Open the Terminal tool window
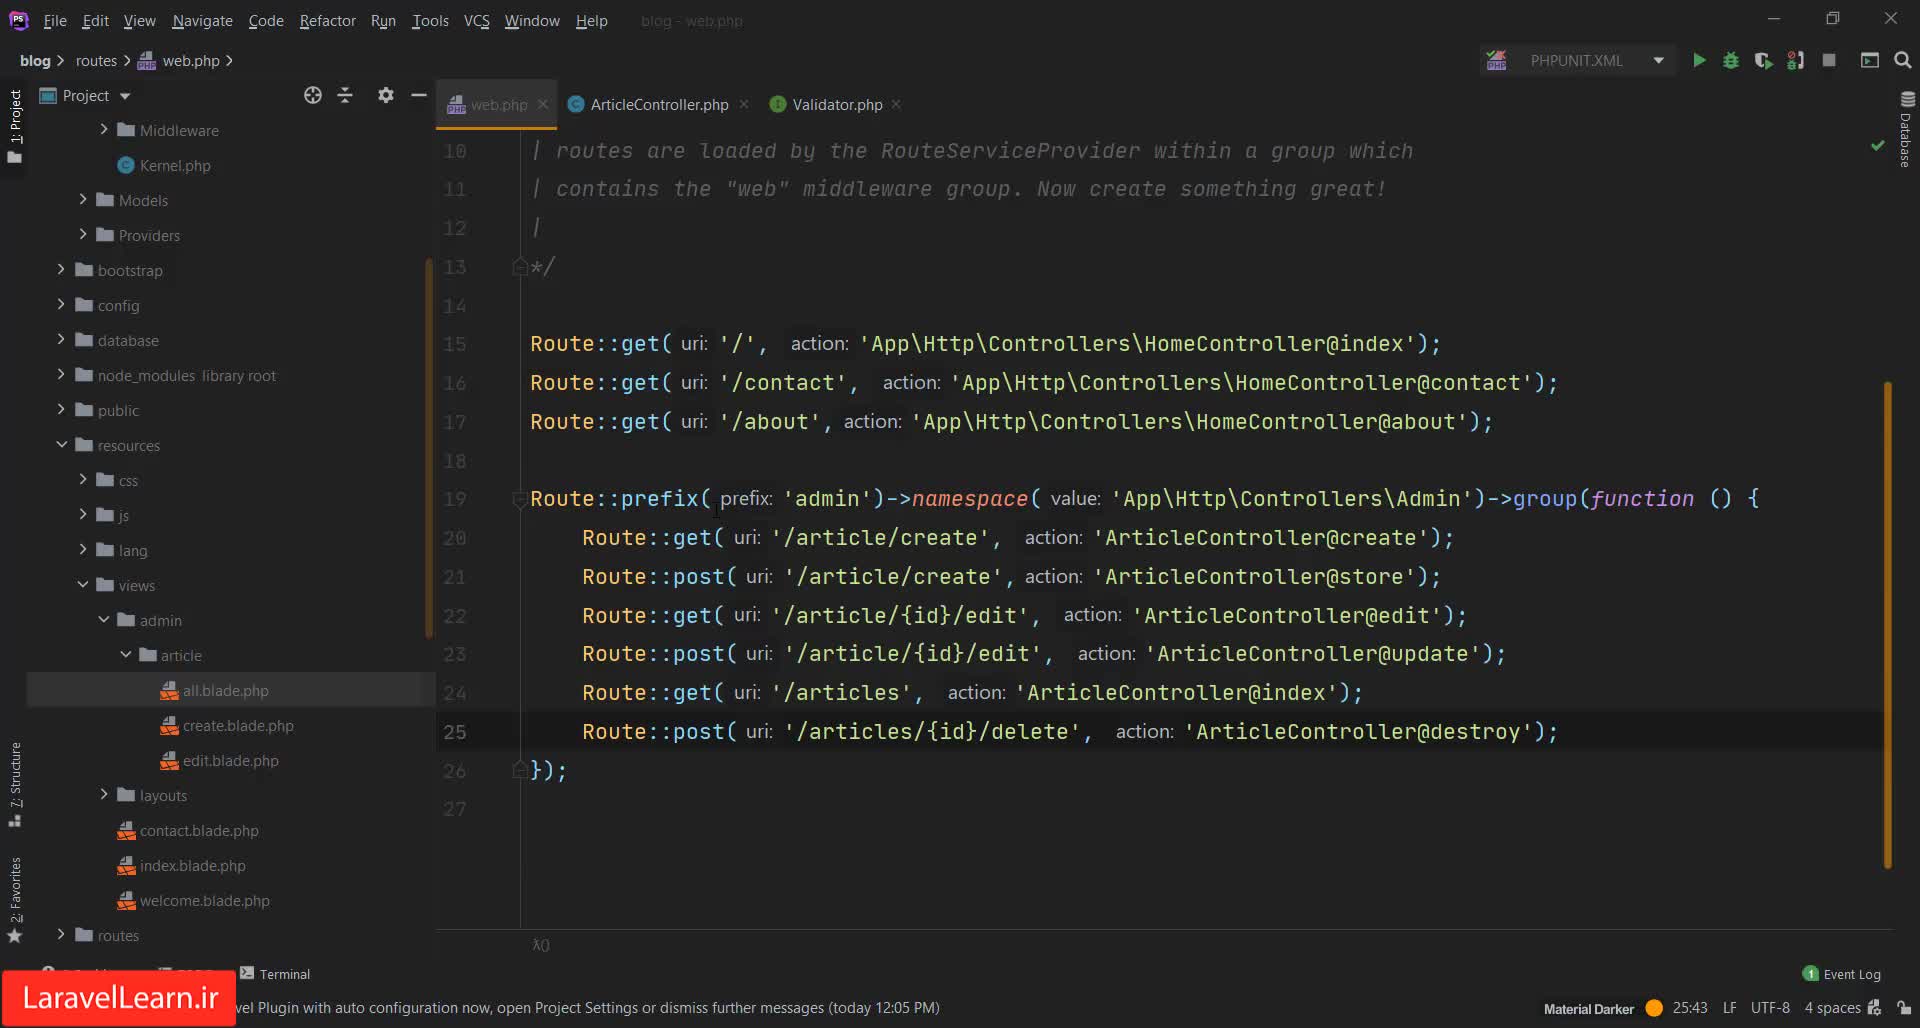 276,974
